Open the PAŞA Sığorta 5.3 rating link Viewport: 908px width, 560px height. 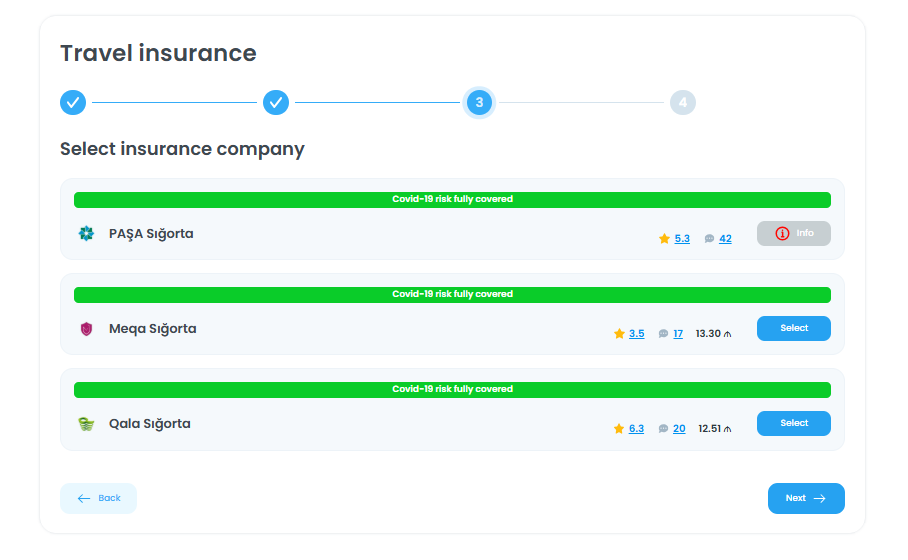point(682,239)
